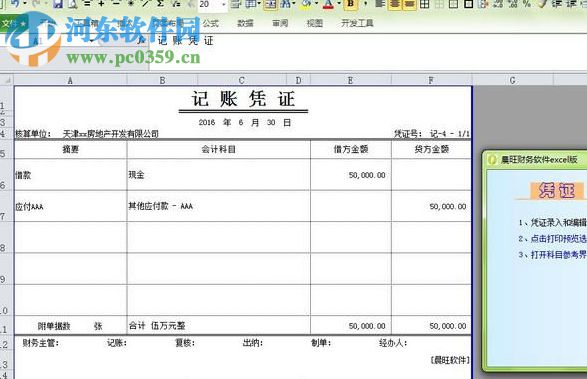587x379 pixels.
Task: Click the Undo arrow icon
Action: (x=15, y=3)
